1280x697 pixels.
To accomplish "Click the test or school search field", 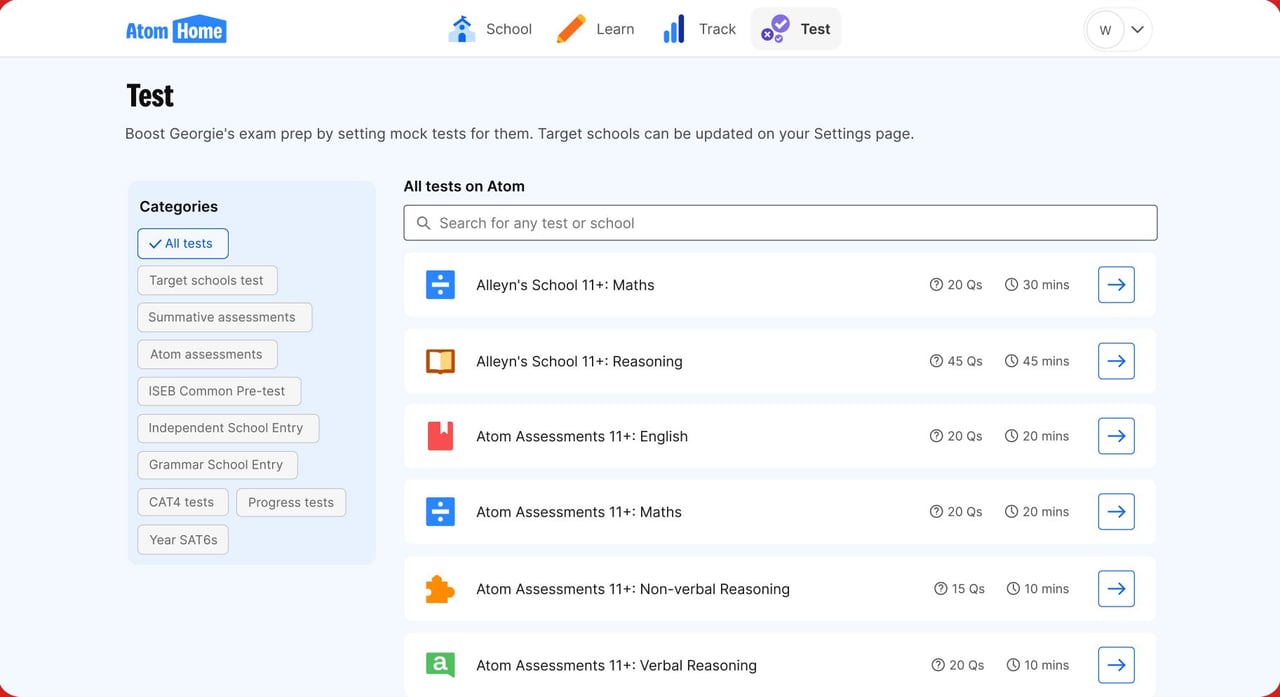I will pyautogui.click(x=780, y=223).
